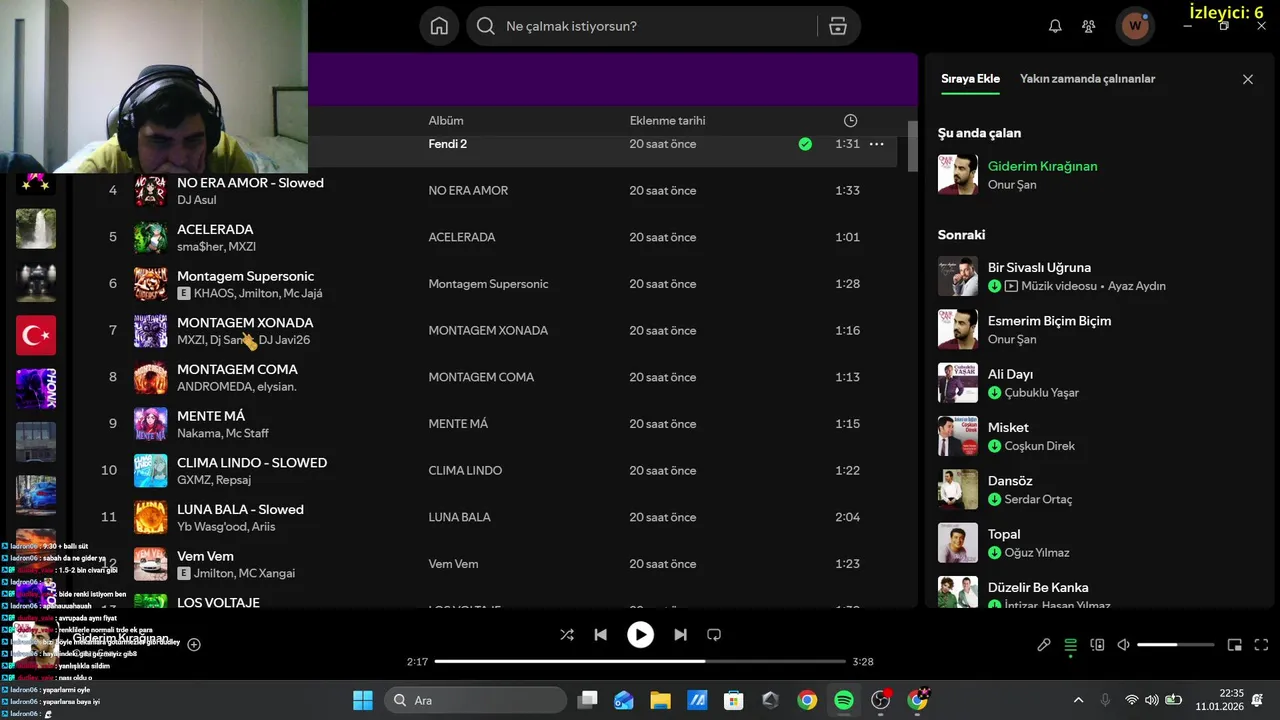Click the Topal queue cover thumbnail
Image resolution: width=1280 pixels, height=720 pixels.
(x=958, y=543)
